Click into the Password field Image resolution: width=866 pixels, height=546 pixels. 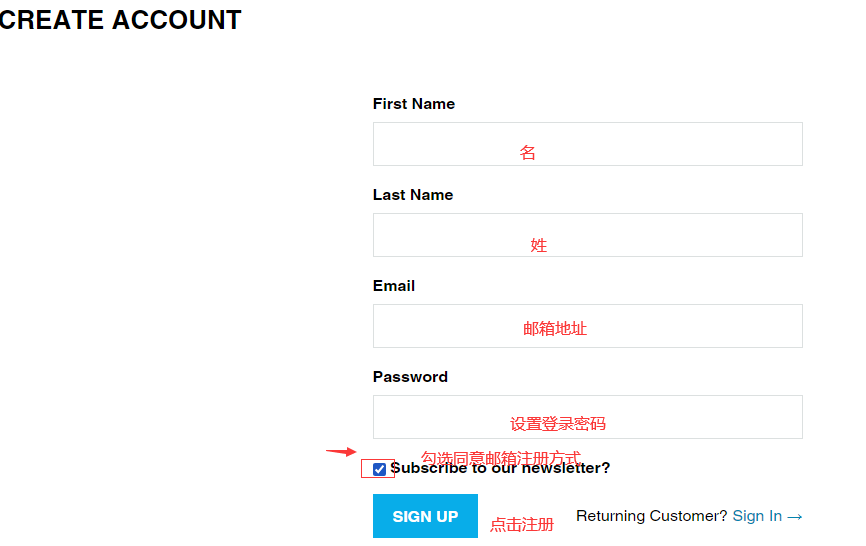point(587,417)
